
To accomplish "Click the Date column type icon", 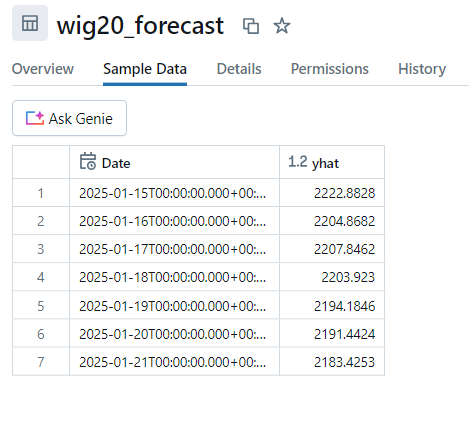I will point(88,161).
